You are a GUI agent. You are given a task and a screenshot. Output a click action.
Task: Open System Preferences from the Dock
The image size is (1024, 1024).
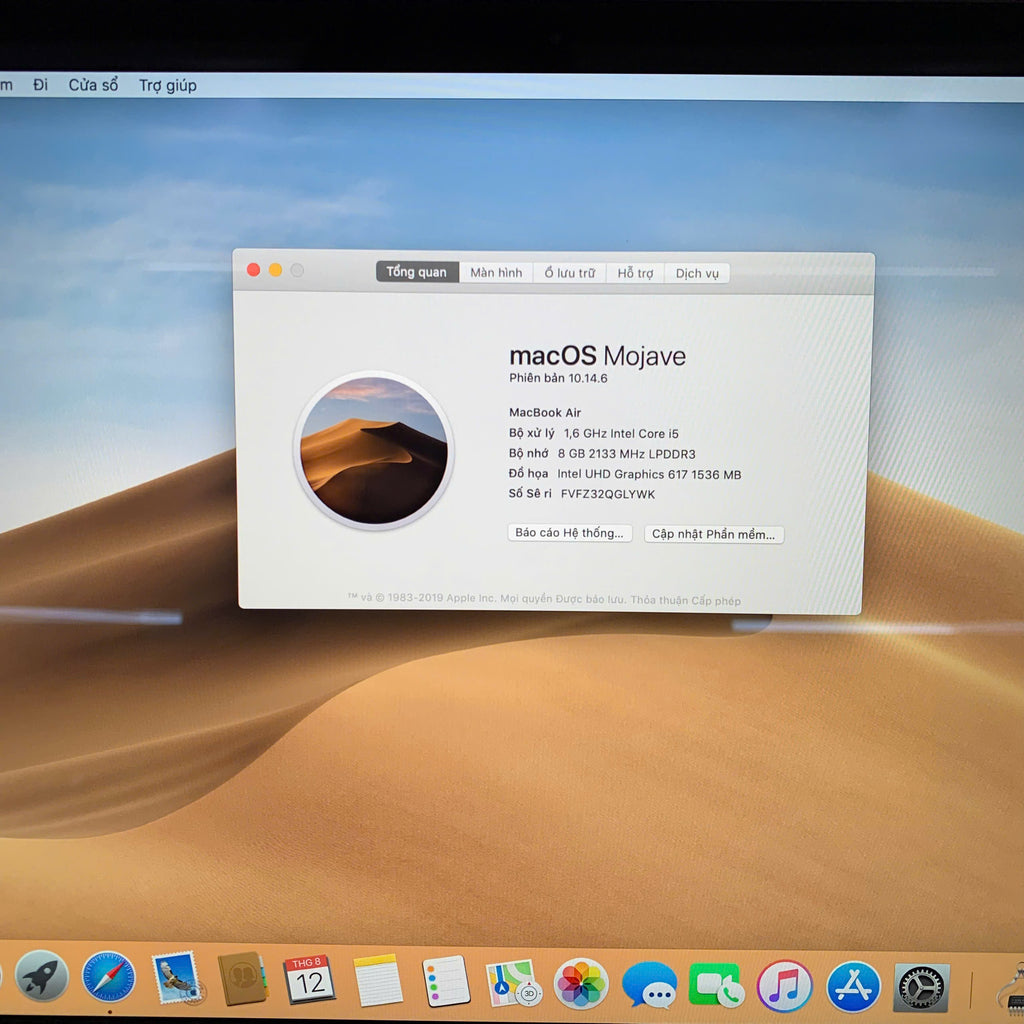tap(921, 988)
